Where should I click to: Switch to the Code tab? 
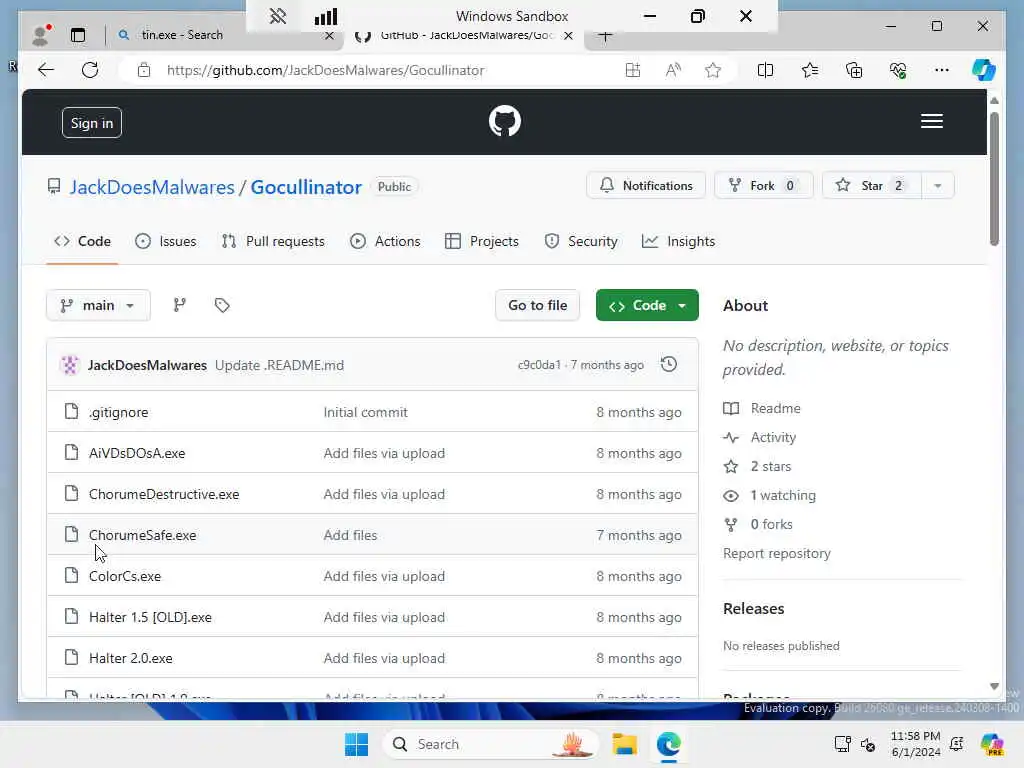click(82, 242)
